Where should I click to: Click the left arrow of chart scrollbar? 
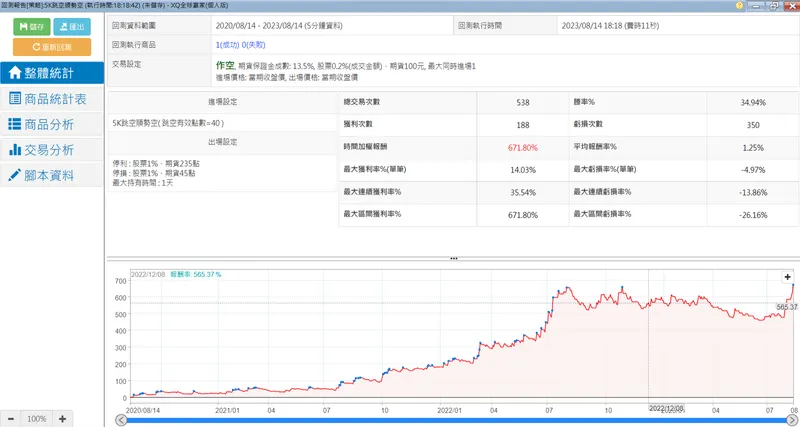(x=121, y=420)
